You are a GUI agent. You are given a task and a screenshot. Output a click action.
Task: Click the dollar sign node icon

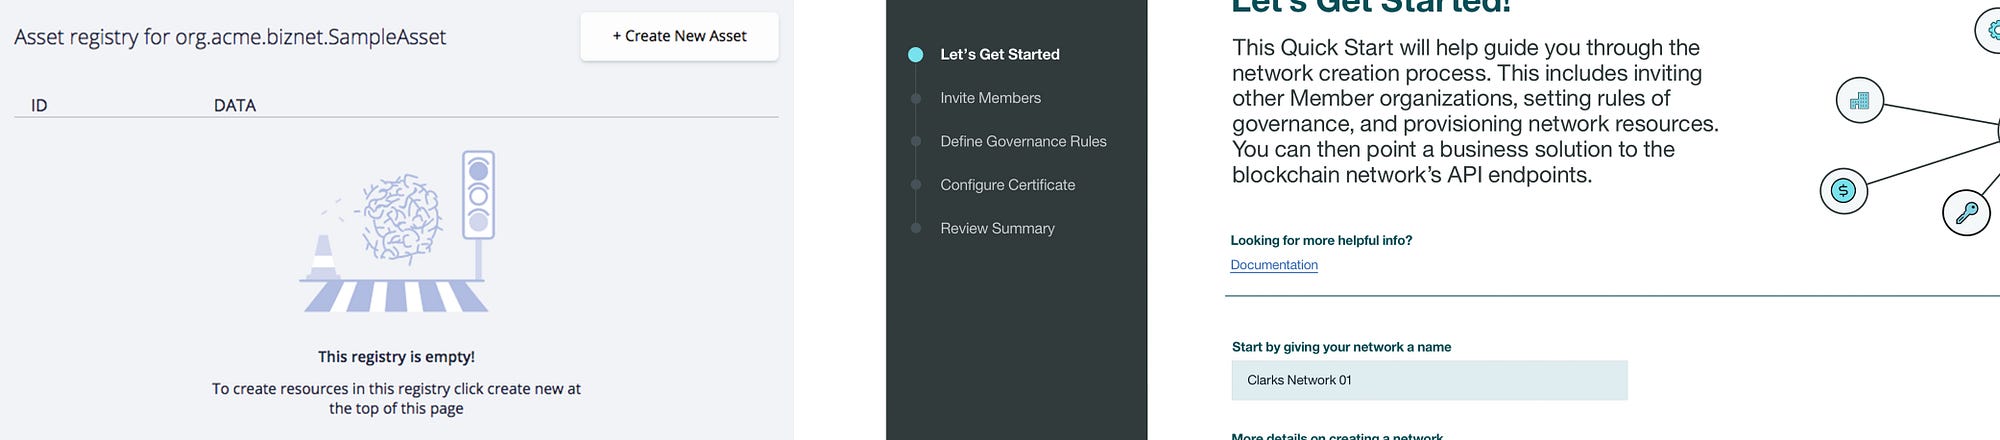point(1843,190)
